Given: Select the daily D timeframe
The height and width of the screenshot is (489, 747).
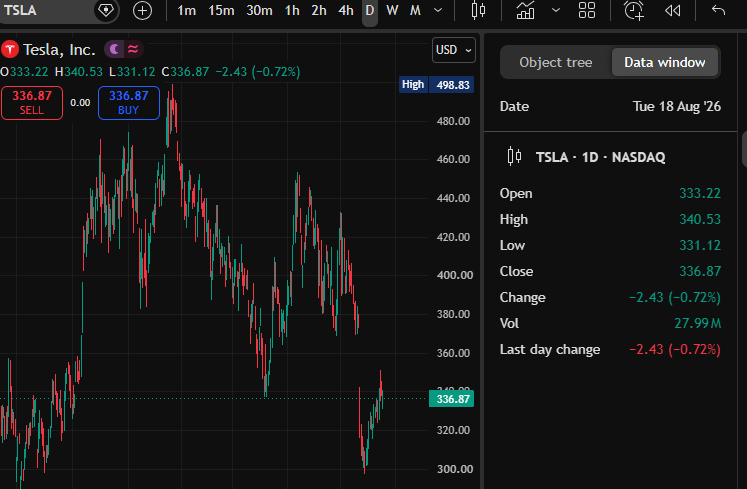Looking at the screenshot, I should coord(370,10).
